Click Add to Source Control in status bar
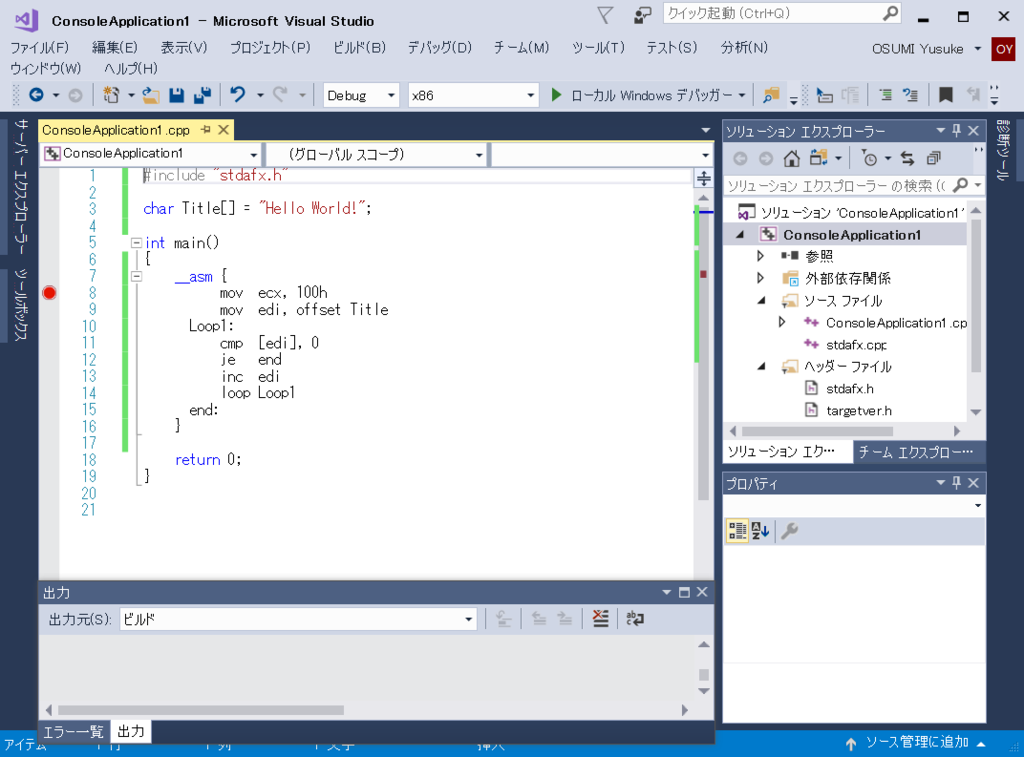Viewport: 1024px width, 757px height. 916,742
